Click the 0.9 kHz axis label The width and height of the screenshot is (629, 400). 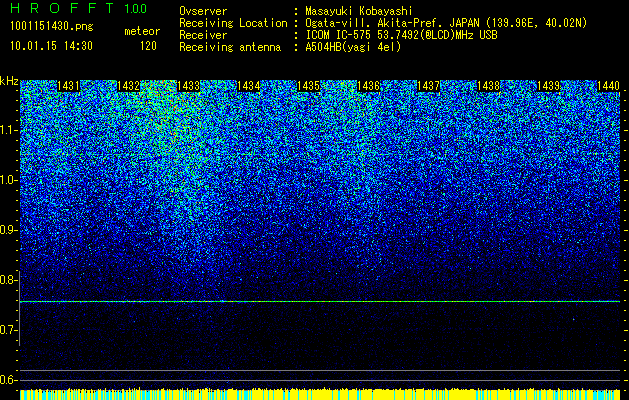(8, 230)
